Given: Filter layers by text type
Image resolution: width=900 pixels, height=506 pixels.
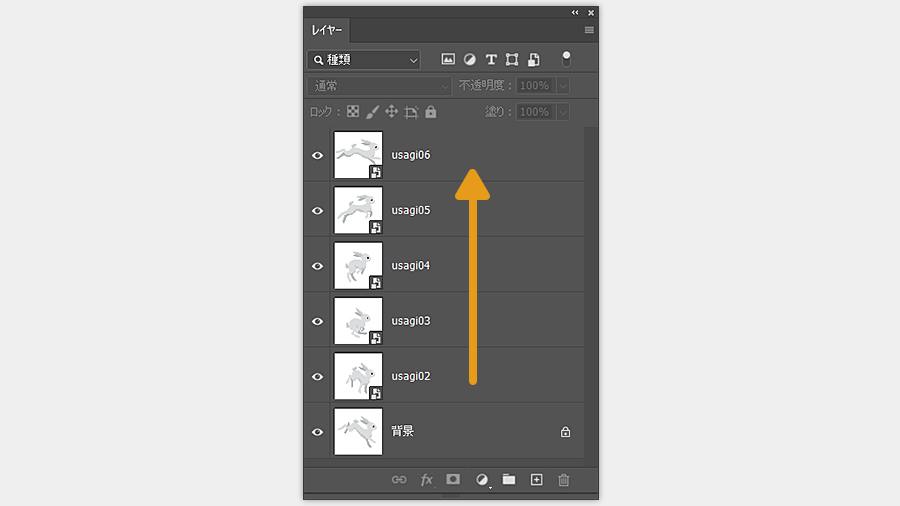Looking at the screenshot, I should (x=491, y=59).
